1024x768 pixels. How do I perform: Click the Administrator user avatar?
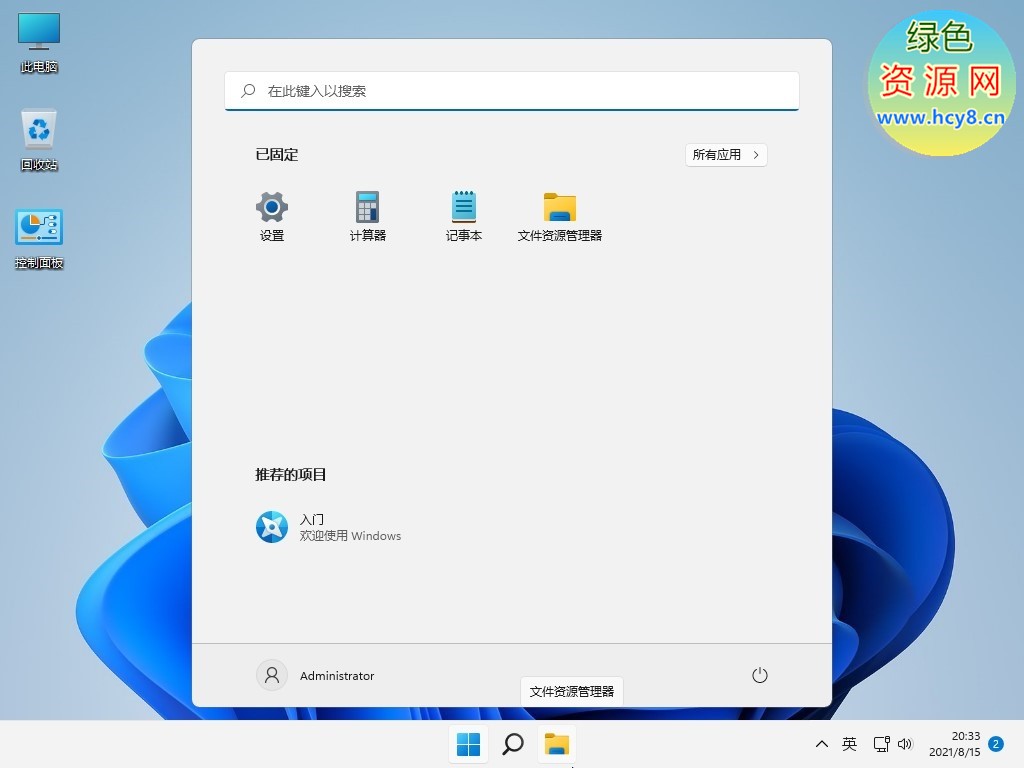click(272, 675)
